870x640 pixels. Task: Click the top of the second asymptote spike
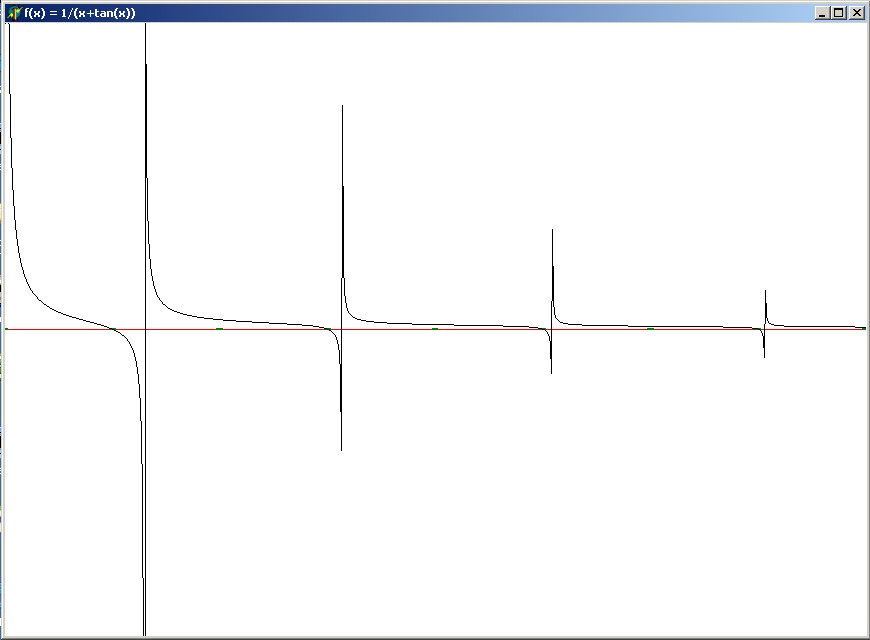(343, 108)
